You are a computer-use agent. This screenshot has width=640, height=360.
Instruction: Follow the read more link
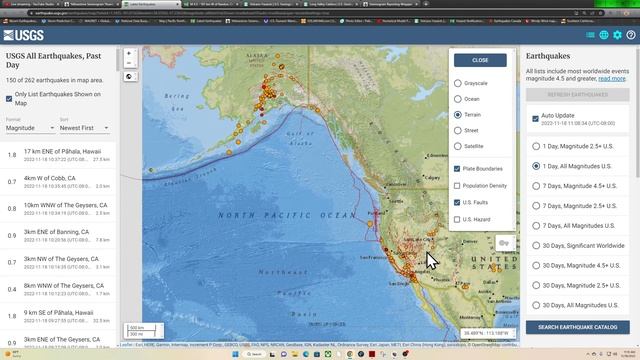611,78
